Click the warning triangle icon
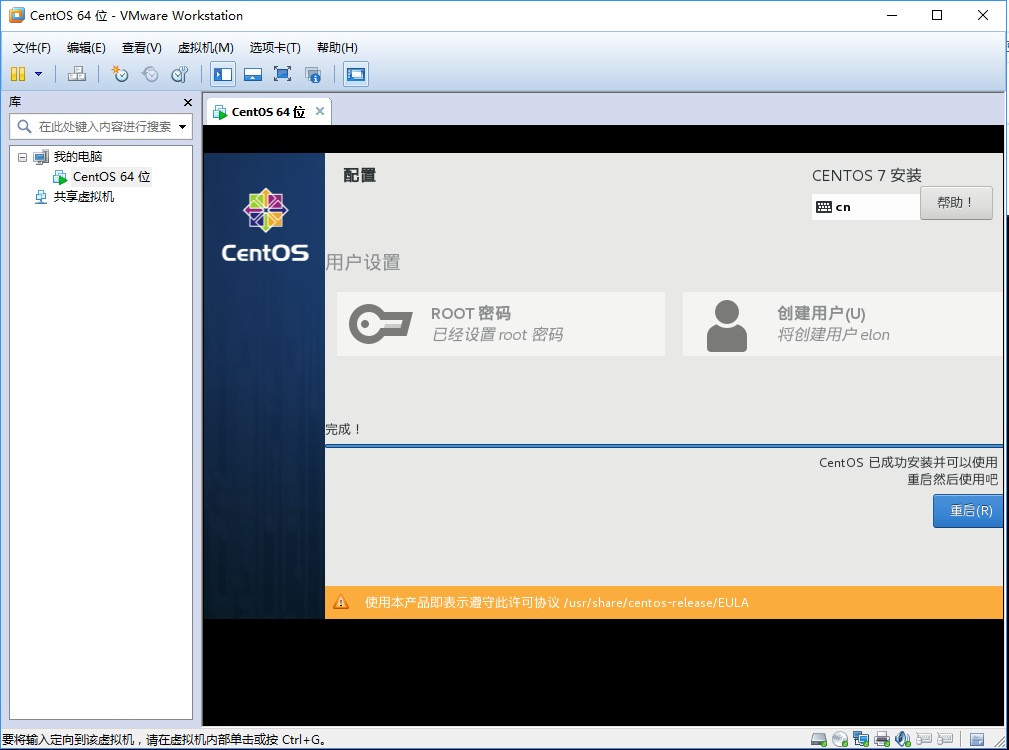 click(341, 602)
